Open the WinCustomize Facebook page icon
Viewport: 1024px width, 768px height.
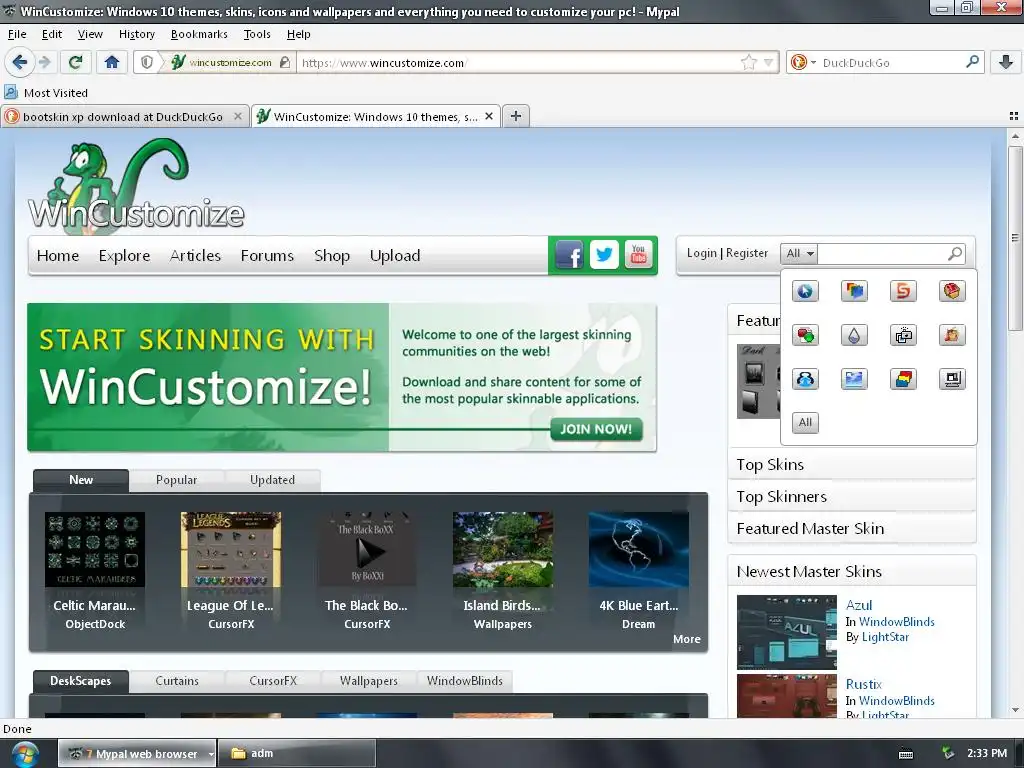tap(569, 255)
